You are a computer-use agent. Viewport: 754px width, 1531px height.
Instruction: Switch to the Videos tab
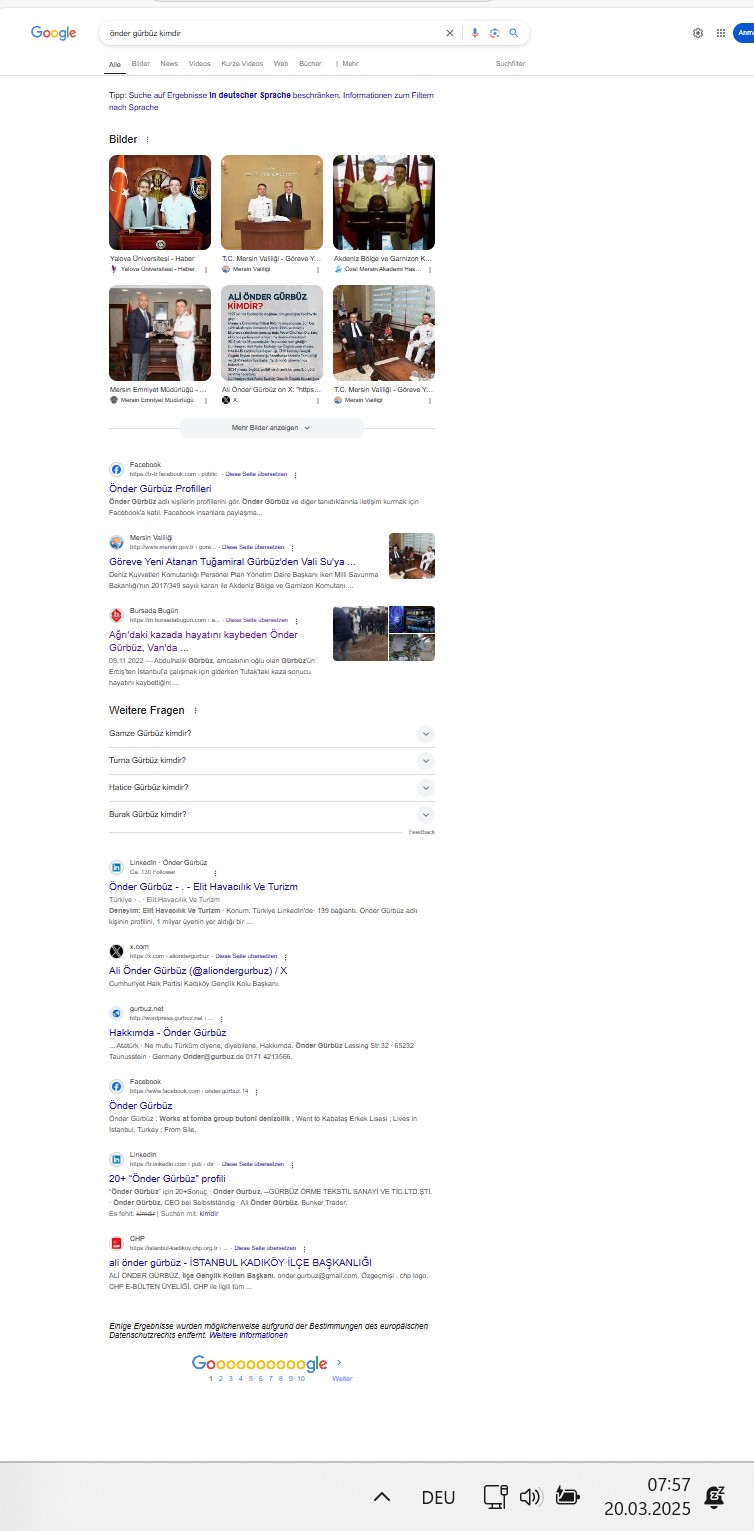point(200,64)
